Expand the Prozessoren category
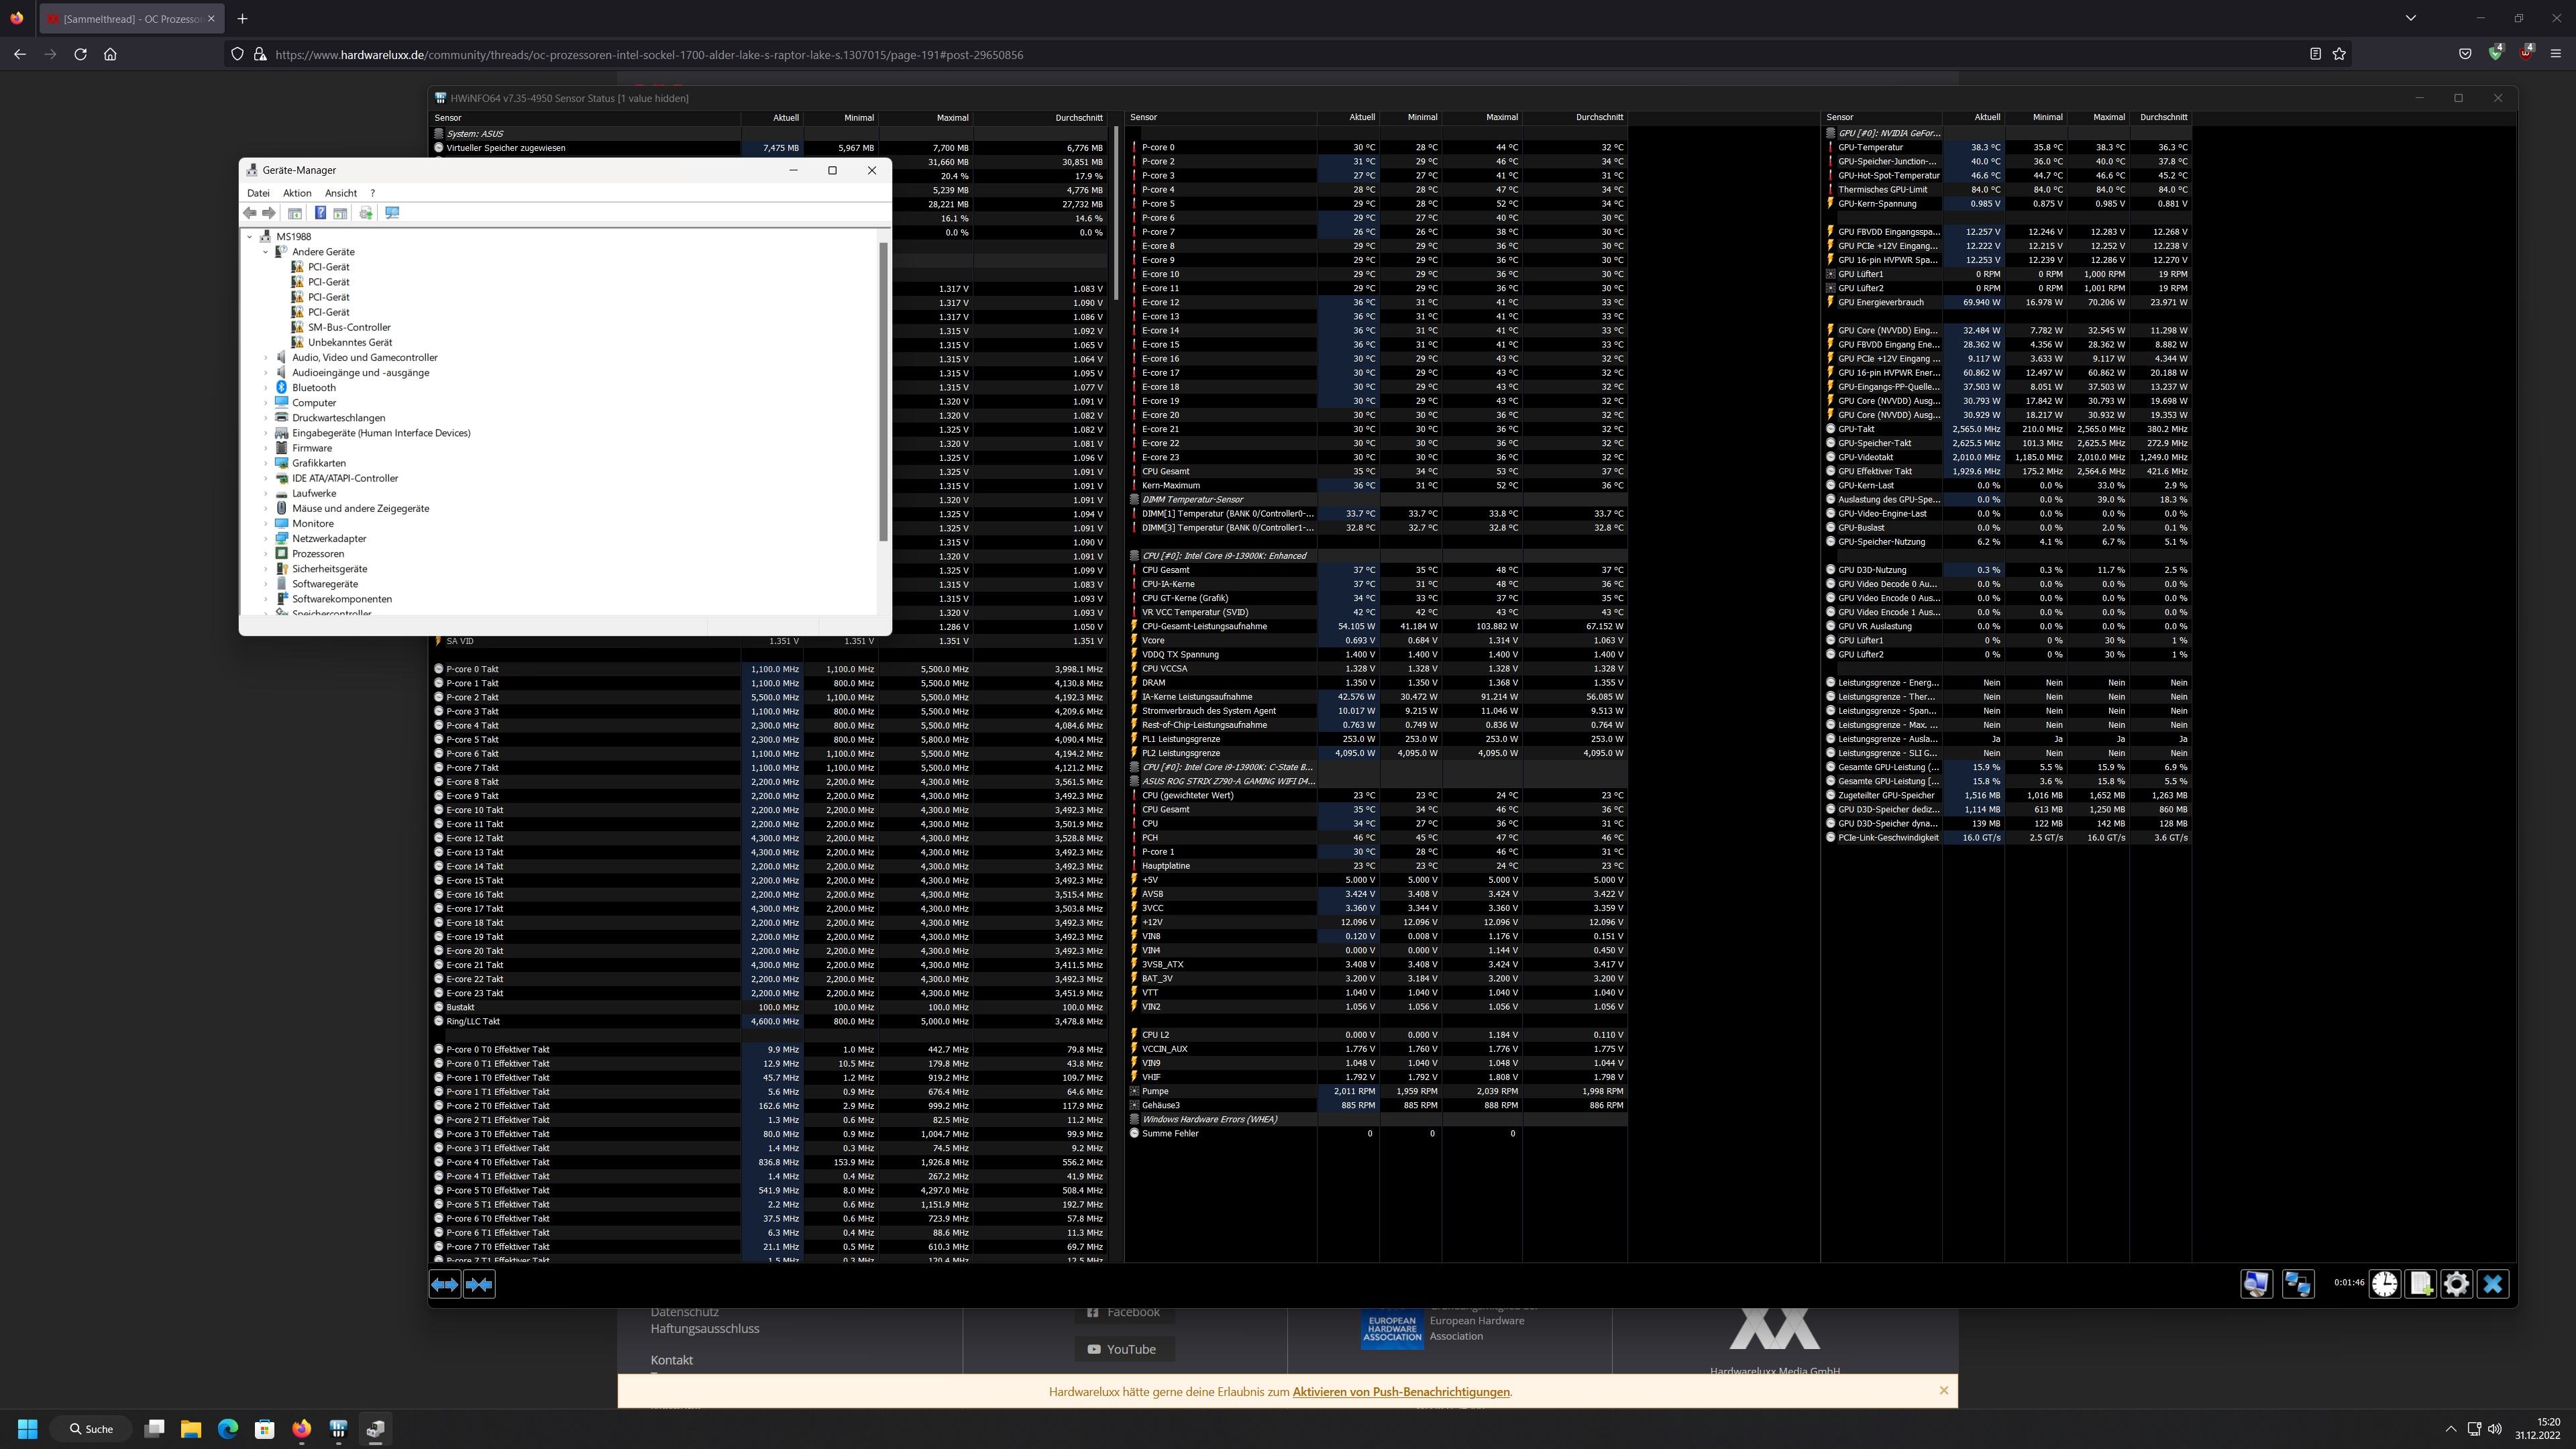The image size is (2576, 1449). pyautogui.click(x=266, y=554)
